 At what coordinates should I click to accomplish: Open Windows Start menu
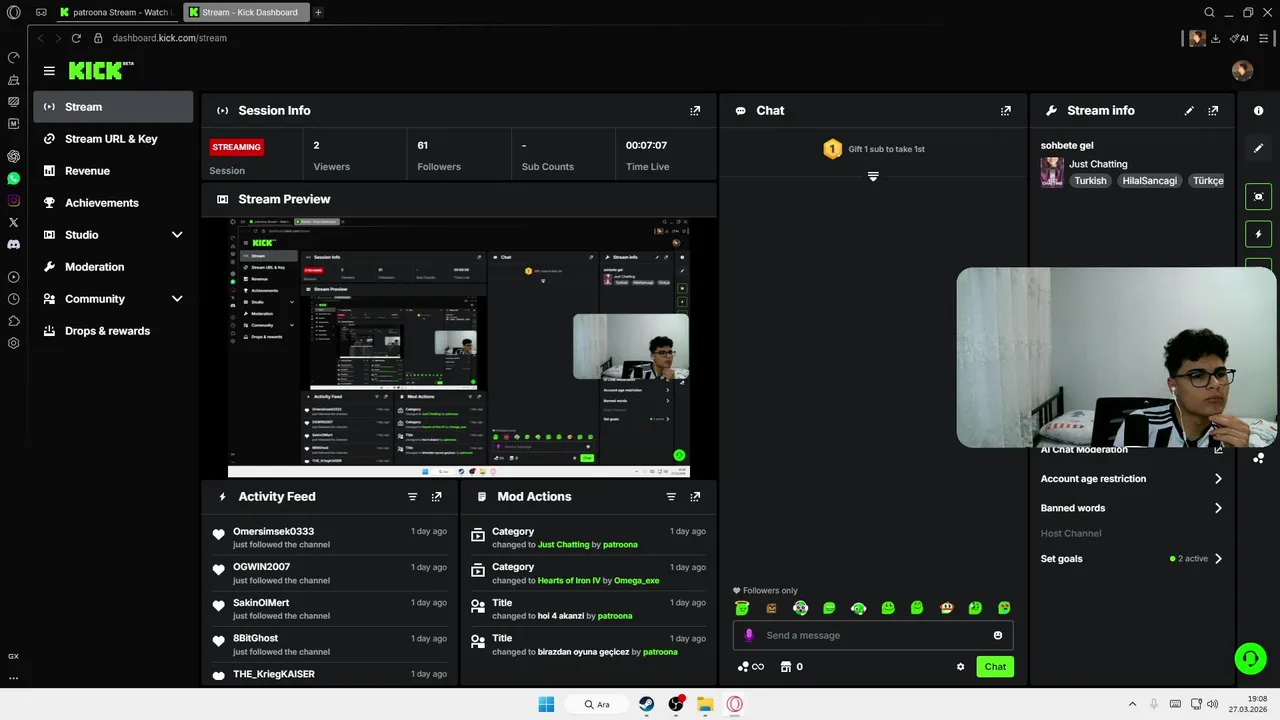point(546,704)
